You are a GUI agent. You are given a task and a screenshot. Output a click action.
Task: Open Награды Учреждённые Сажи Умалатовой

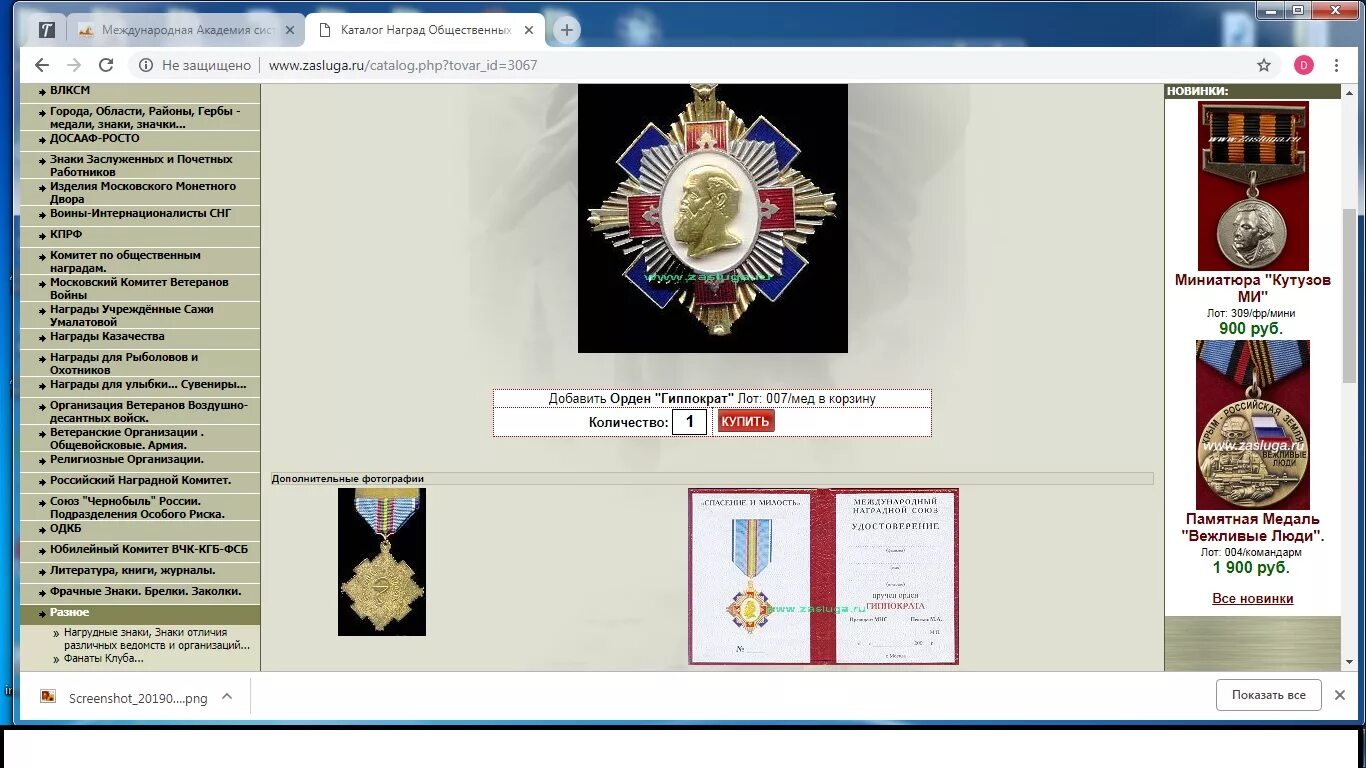coord(132,315)
